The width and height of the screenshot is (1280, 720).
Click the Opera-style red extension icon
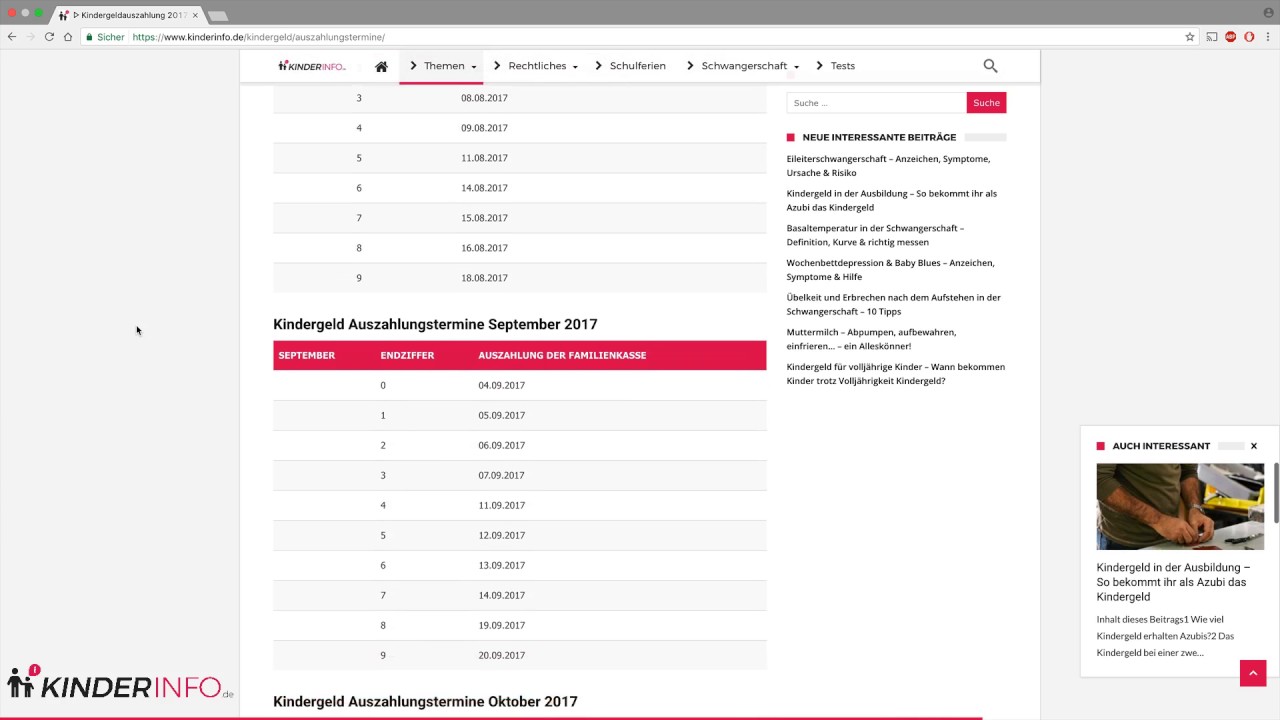pyautogui.click(x=1249, y=37)
